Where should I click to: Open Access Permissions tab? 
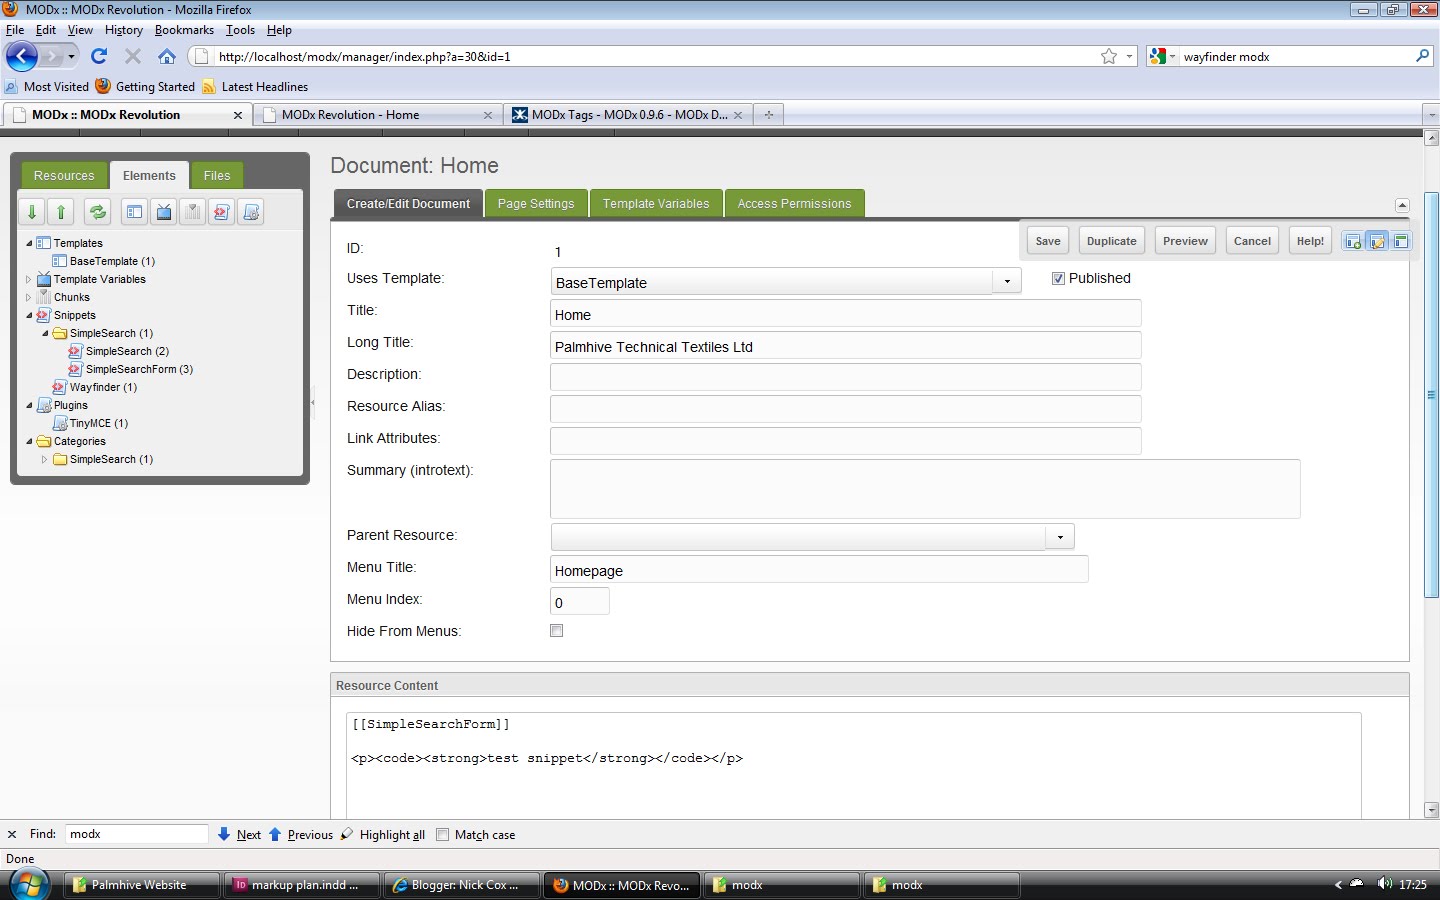794,204
